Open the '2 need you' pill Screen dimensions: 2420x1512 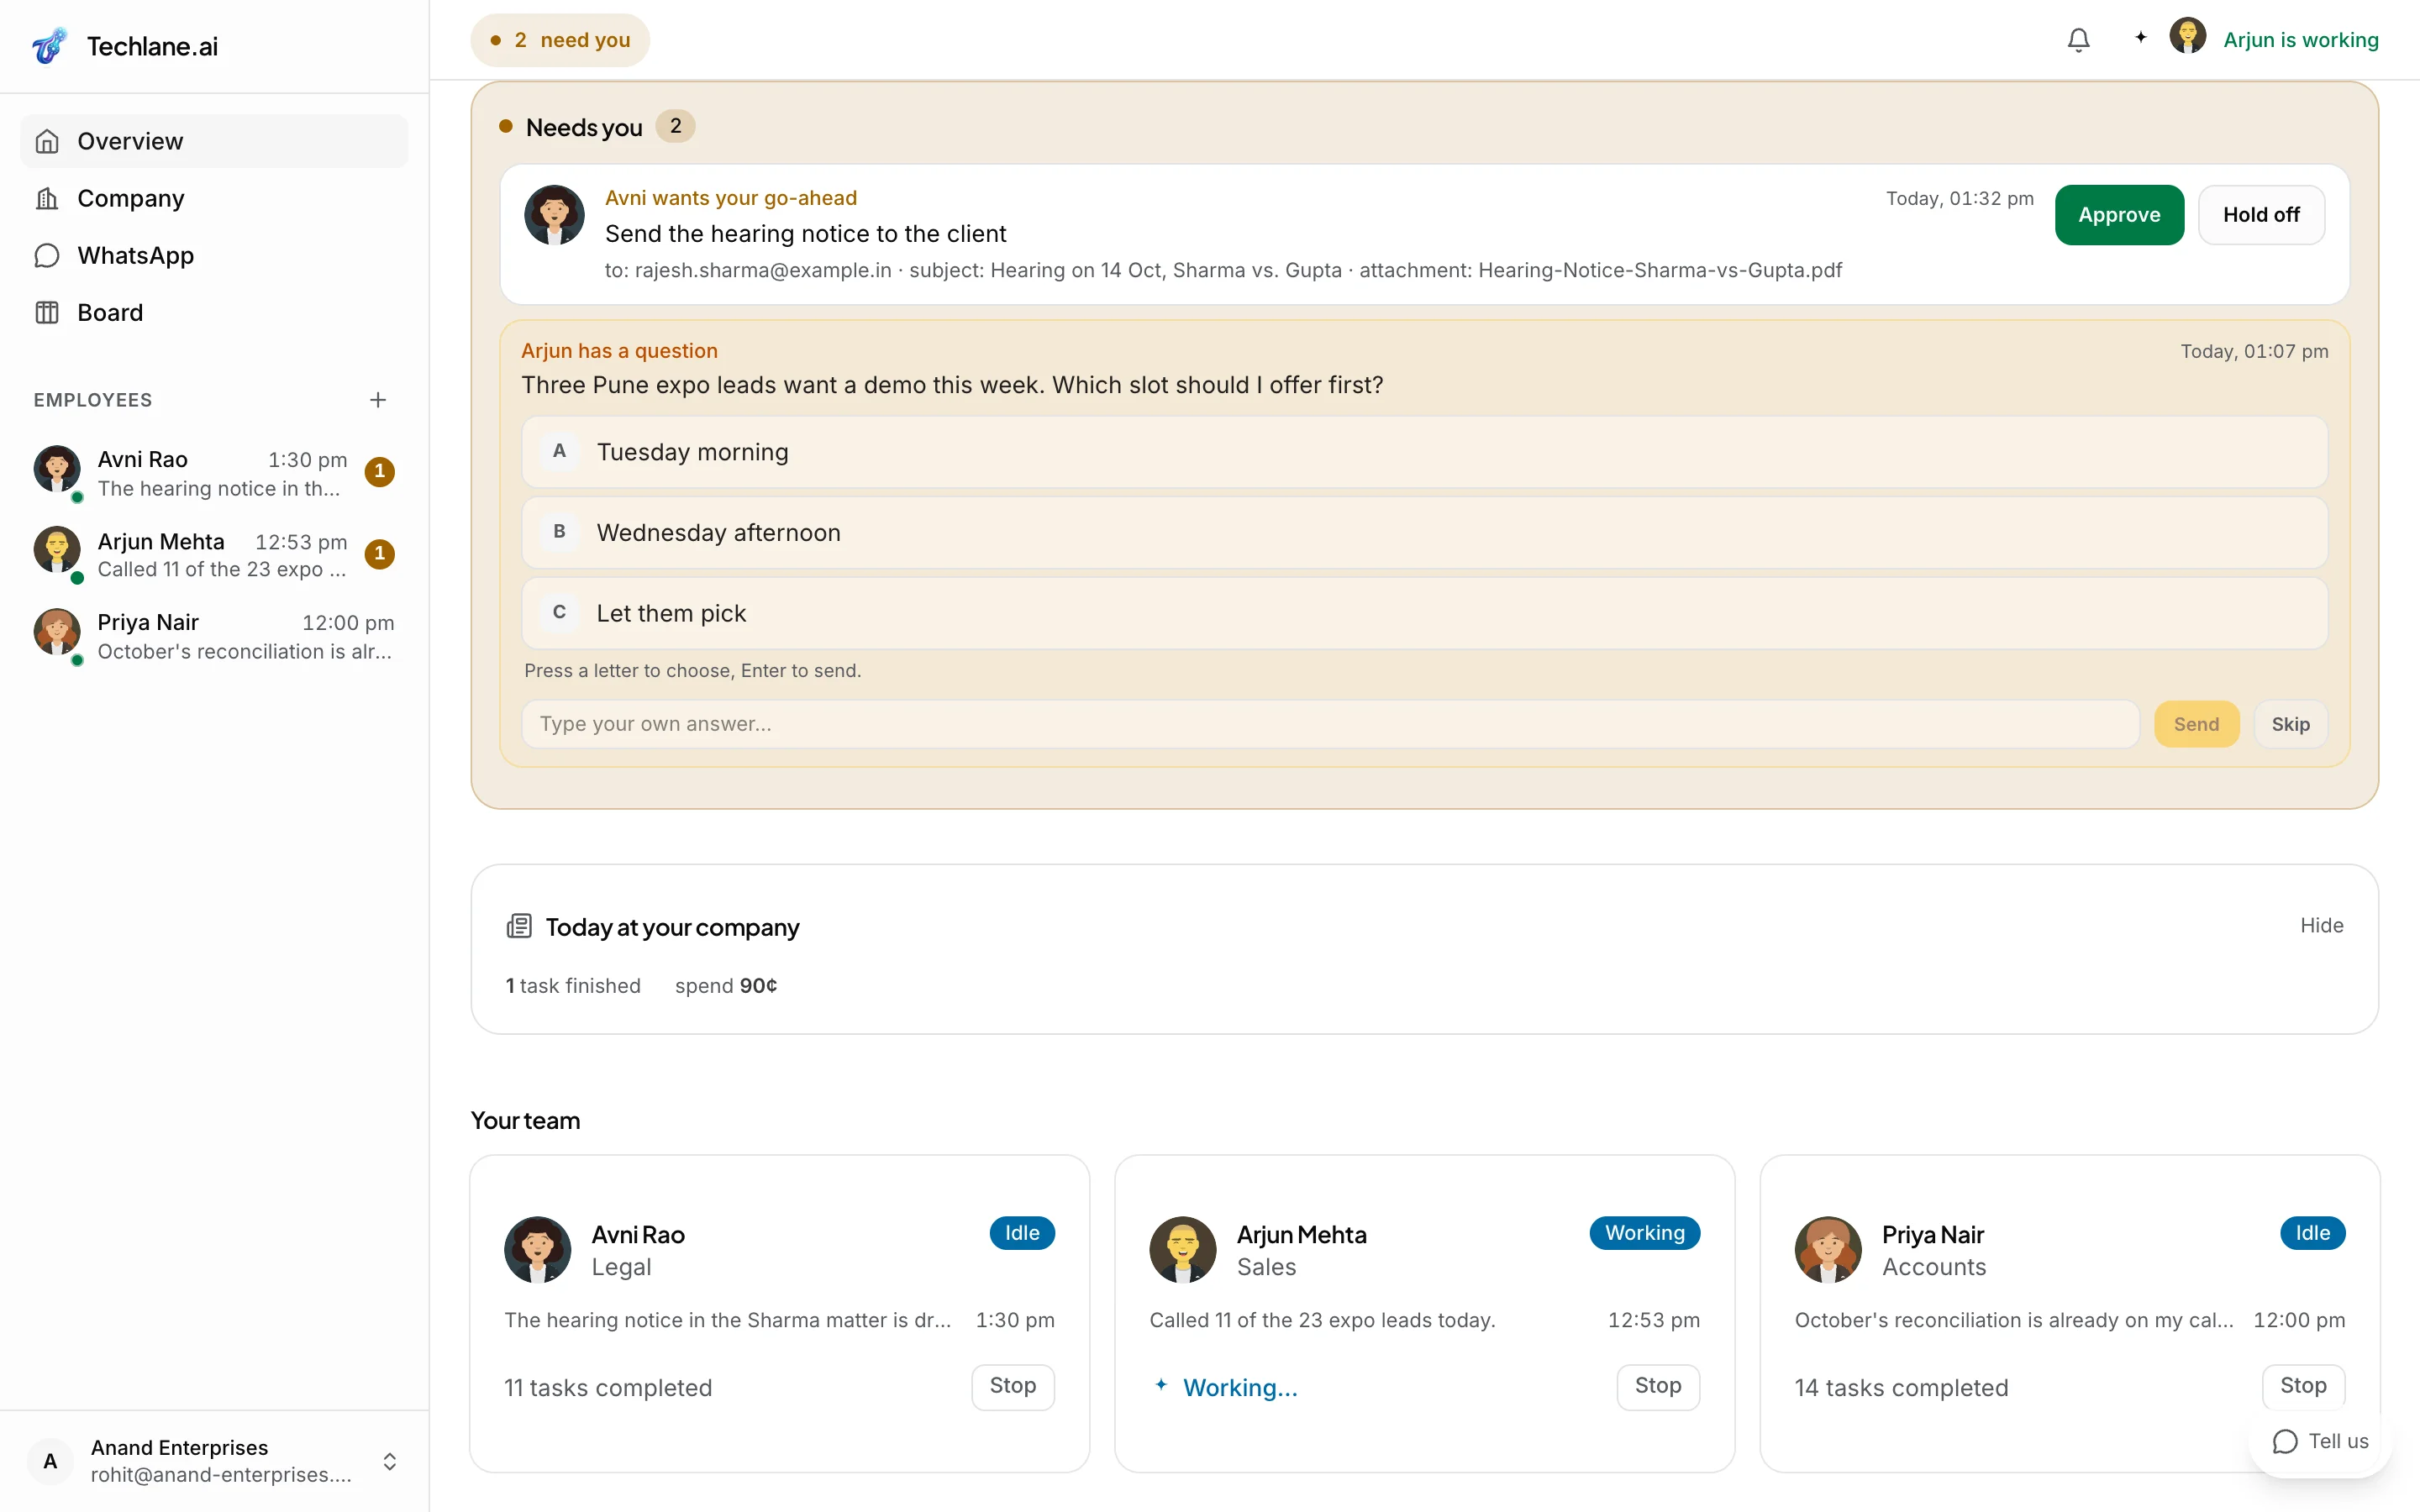[560, 40]
